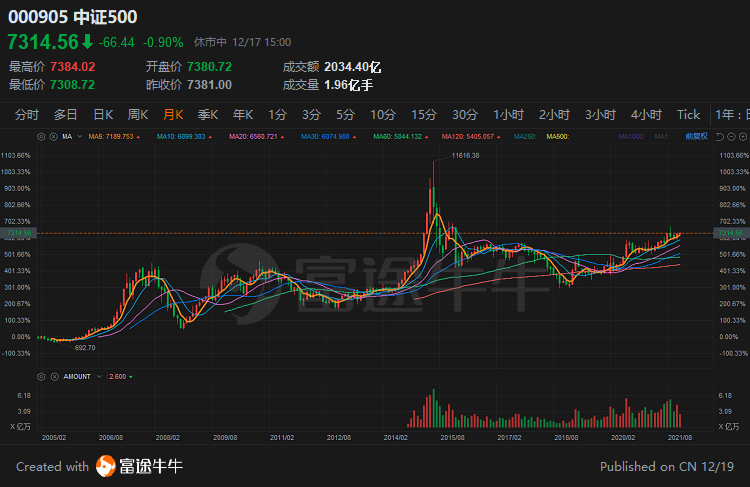750x487 pixels.
Task: Open the 前复权 adjustment dropdown
Action: click(696, 137)
